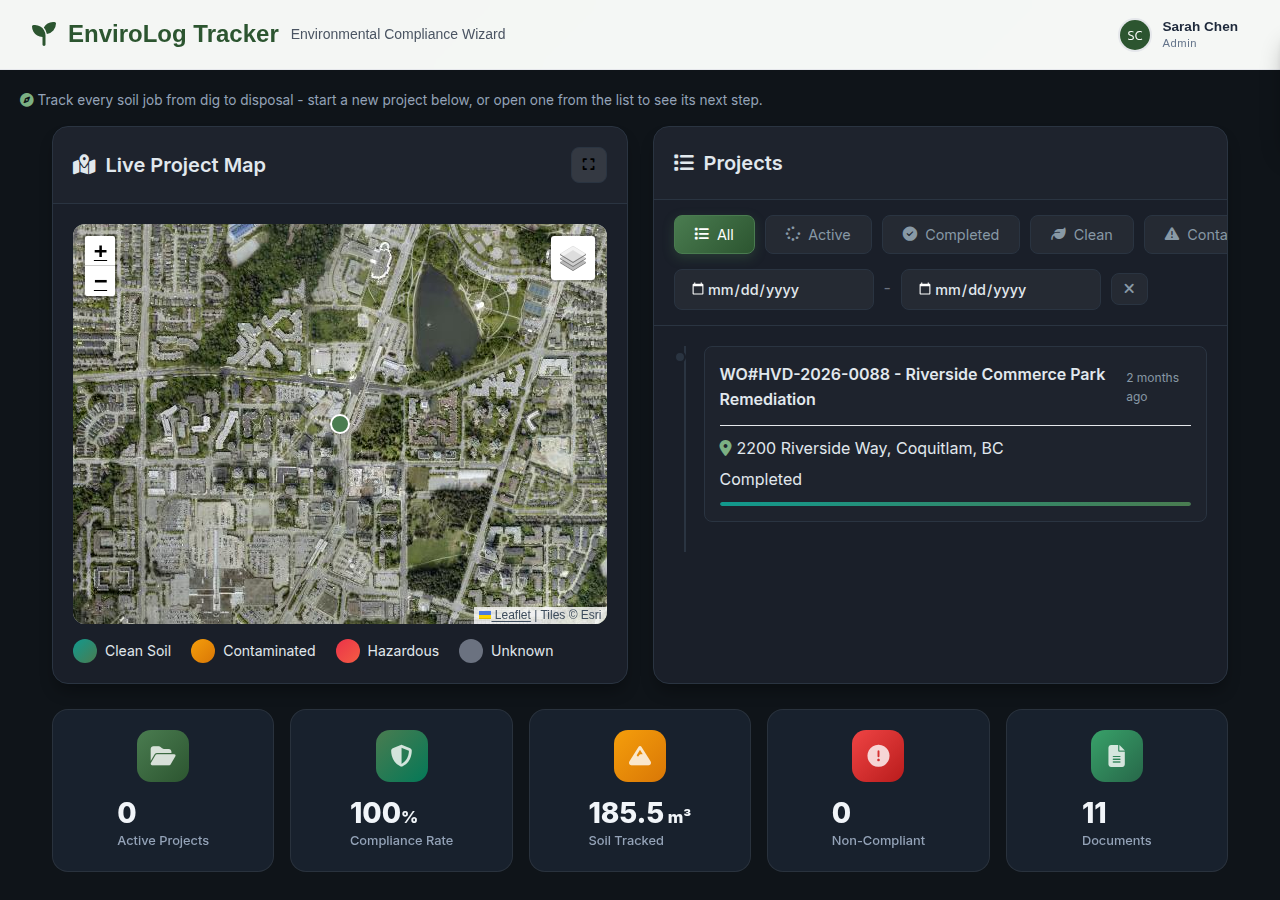Click the Non-Compliant alert icon
Image resolution: width=1280 pixels, height=900 pixels.
click(878, 756)
